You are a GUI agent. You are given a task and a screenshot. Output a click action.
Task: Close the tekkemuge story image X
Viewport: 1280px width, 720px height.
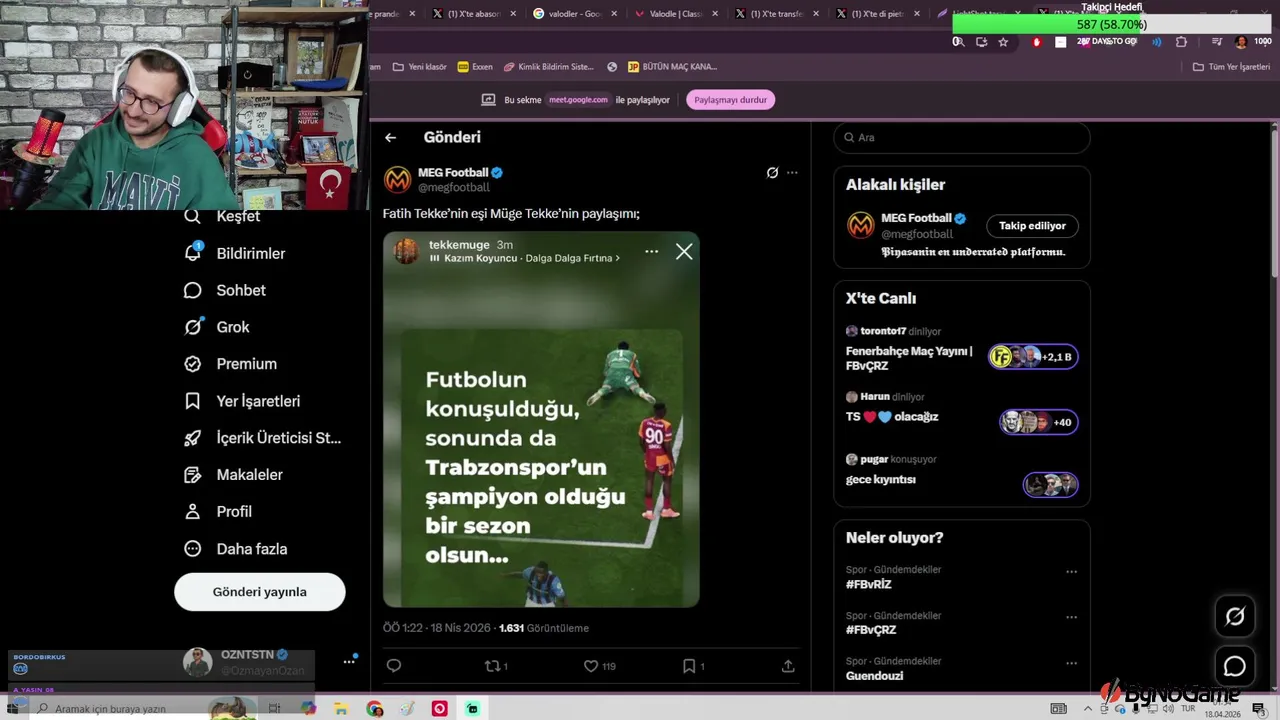[684, 252]
